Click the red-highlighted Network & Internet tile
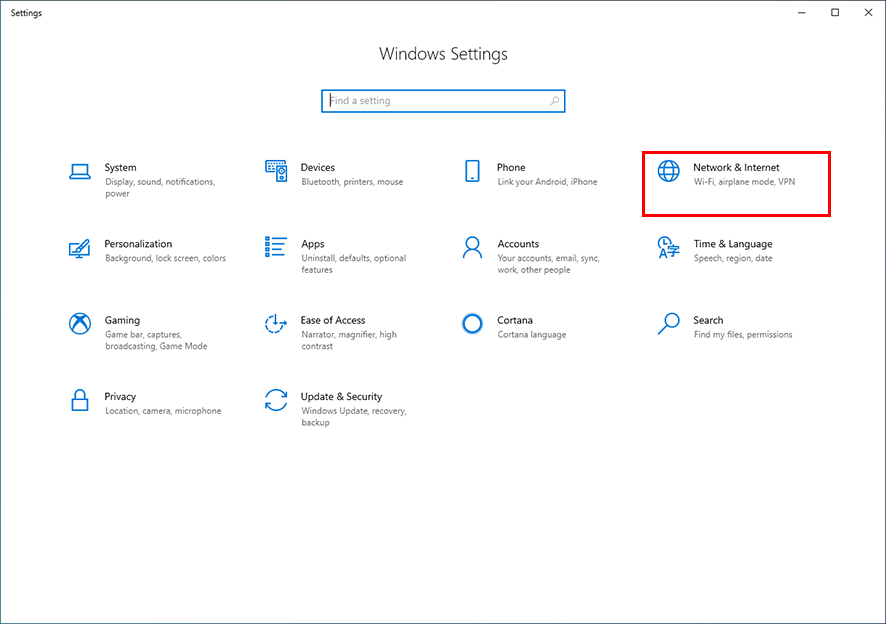This screenshot has height=624, width=886. (x=736, y=183)
